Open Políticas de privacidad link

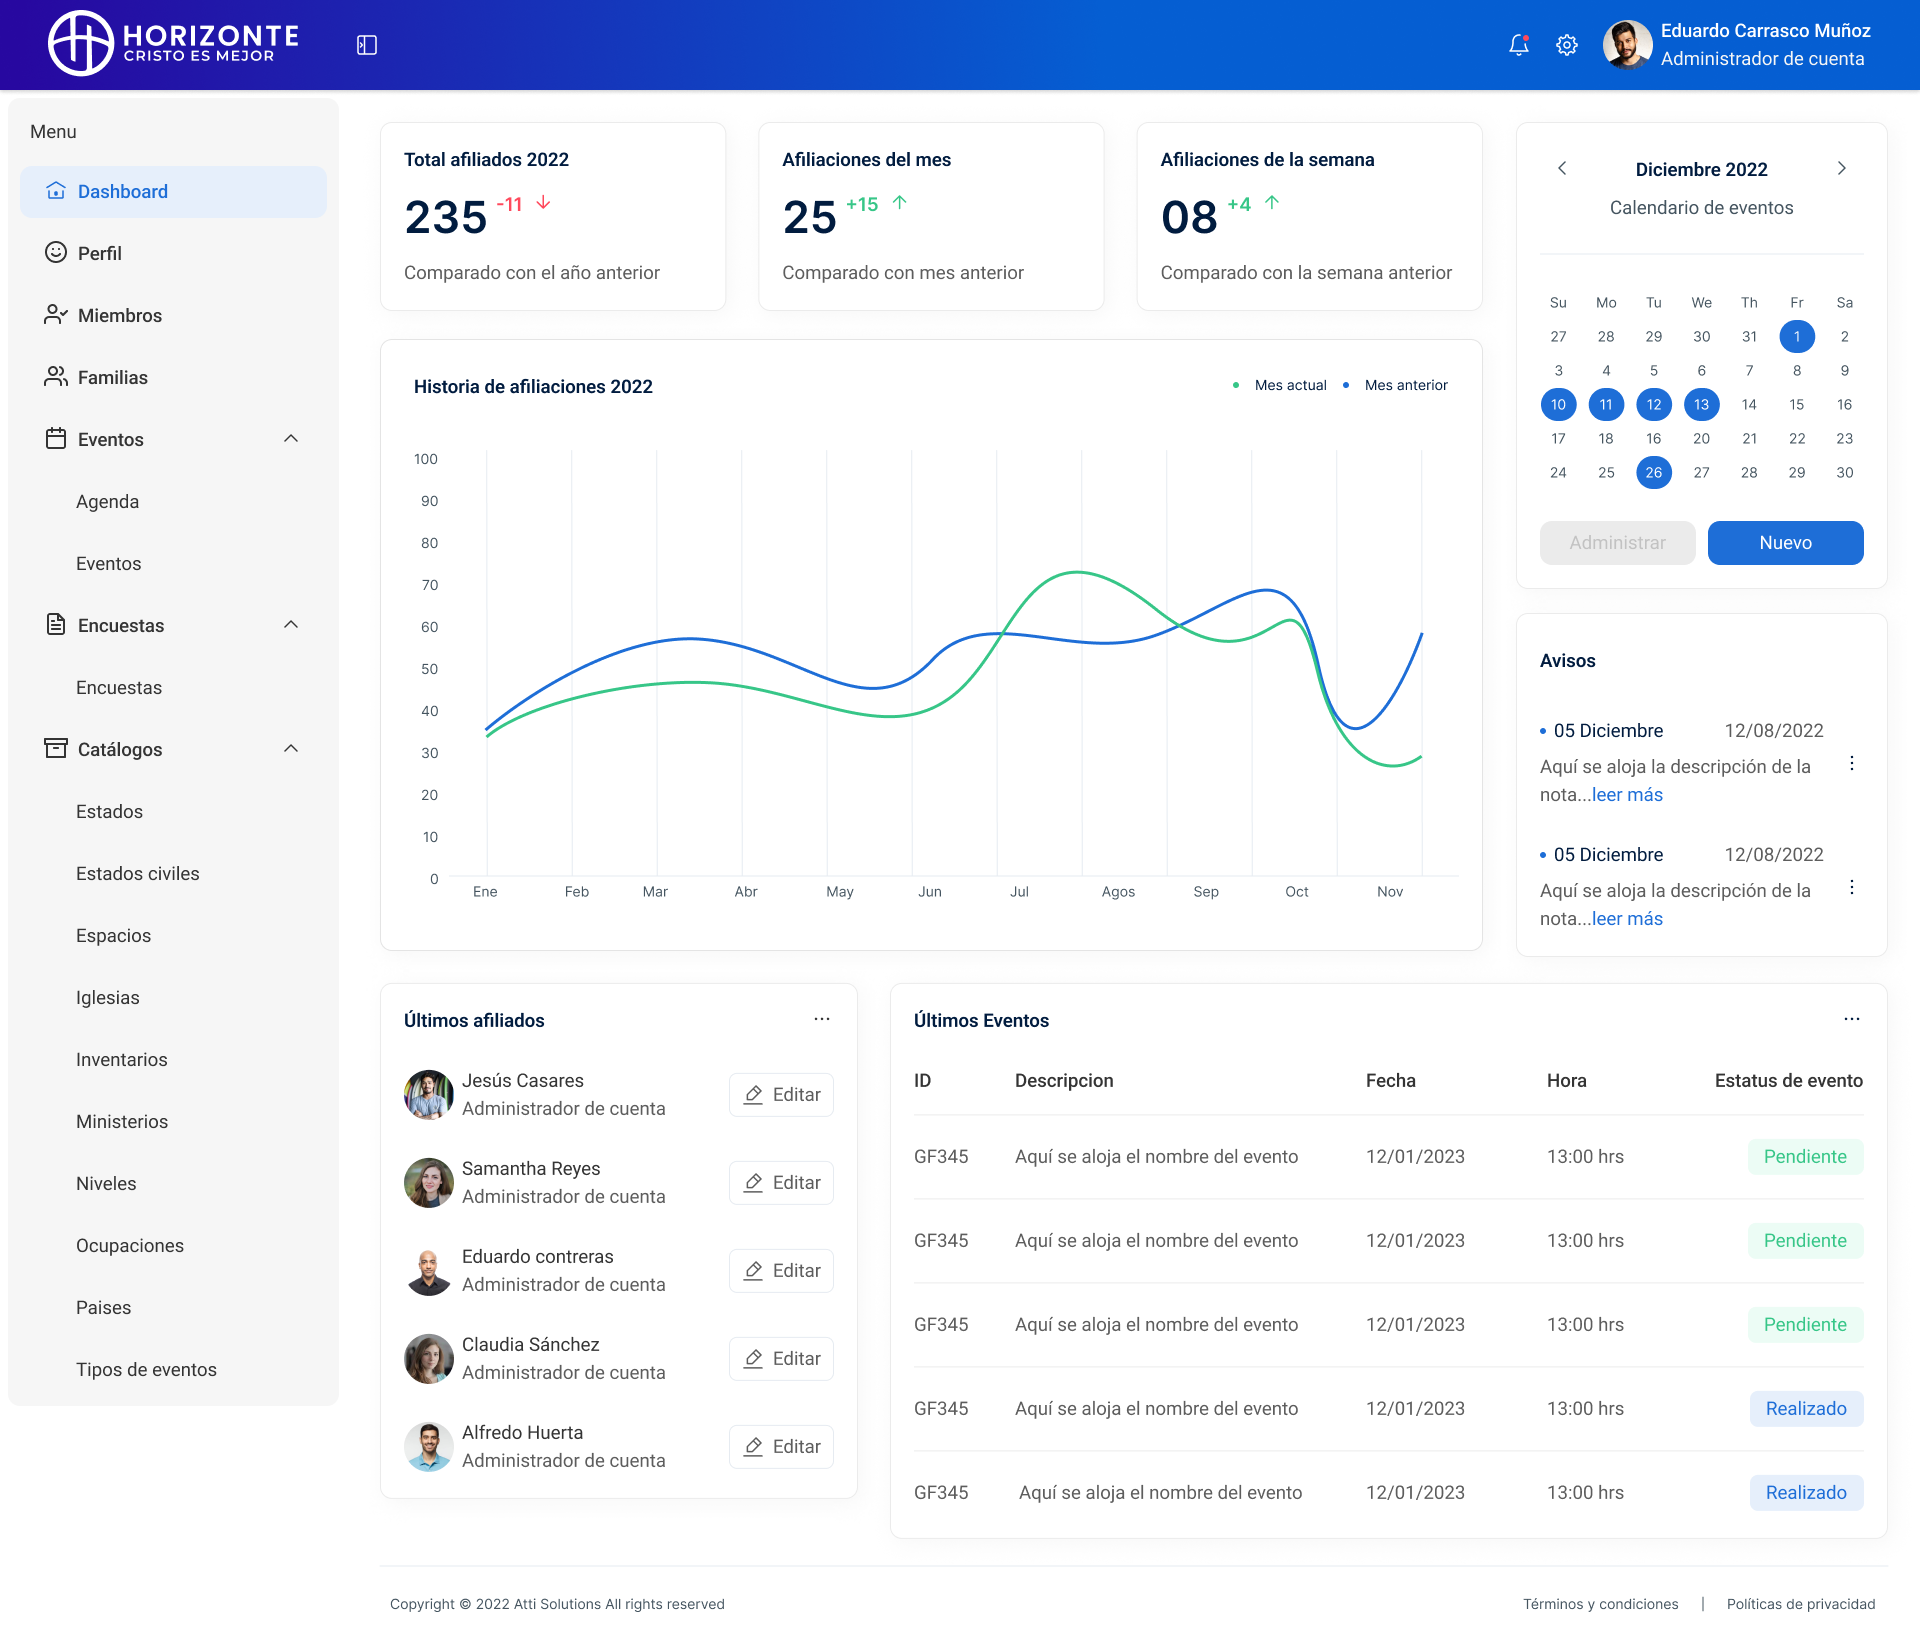[1801, 1604]
